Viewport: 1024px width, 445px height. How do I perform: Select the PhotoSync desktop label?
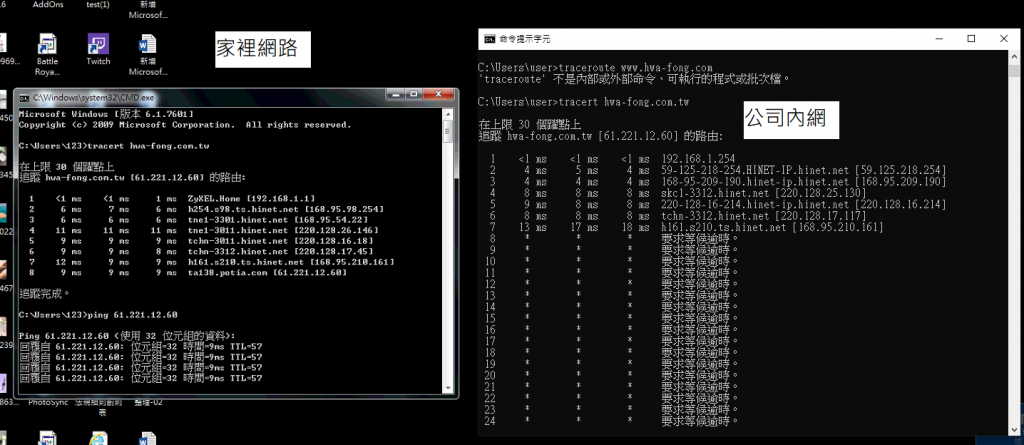click(x=48, y=403)
